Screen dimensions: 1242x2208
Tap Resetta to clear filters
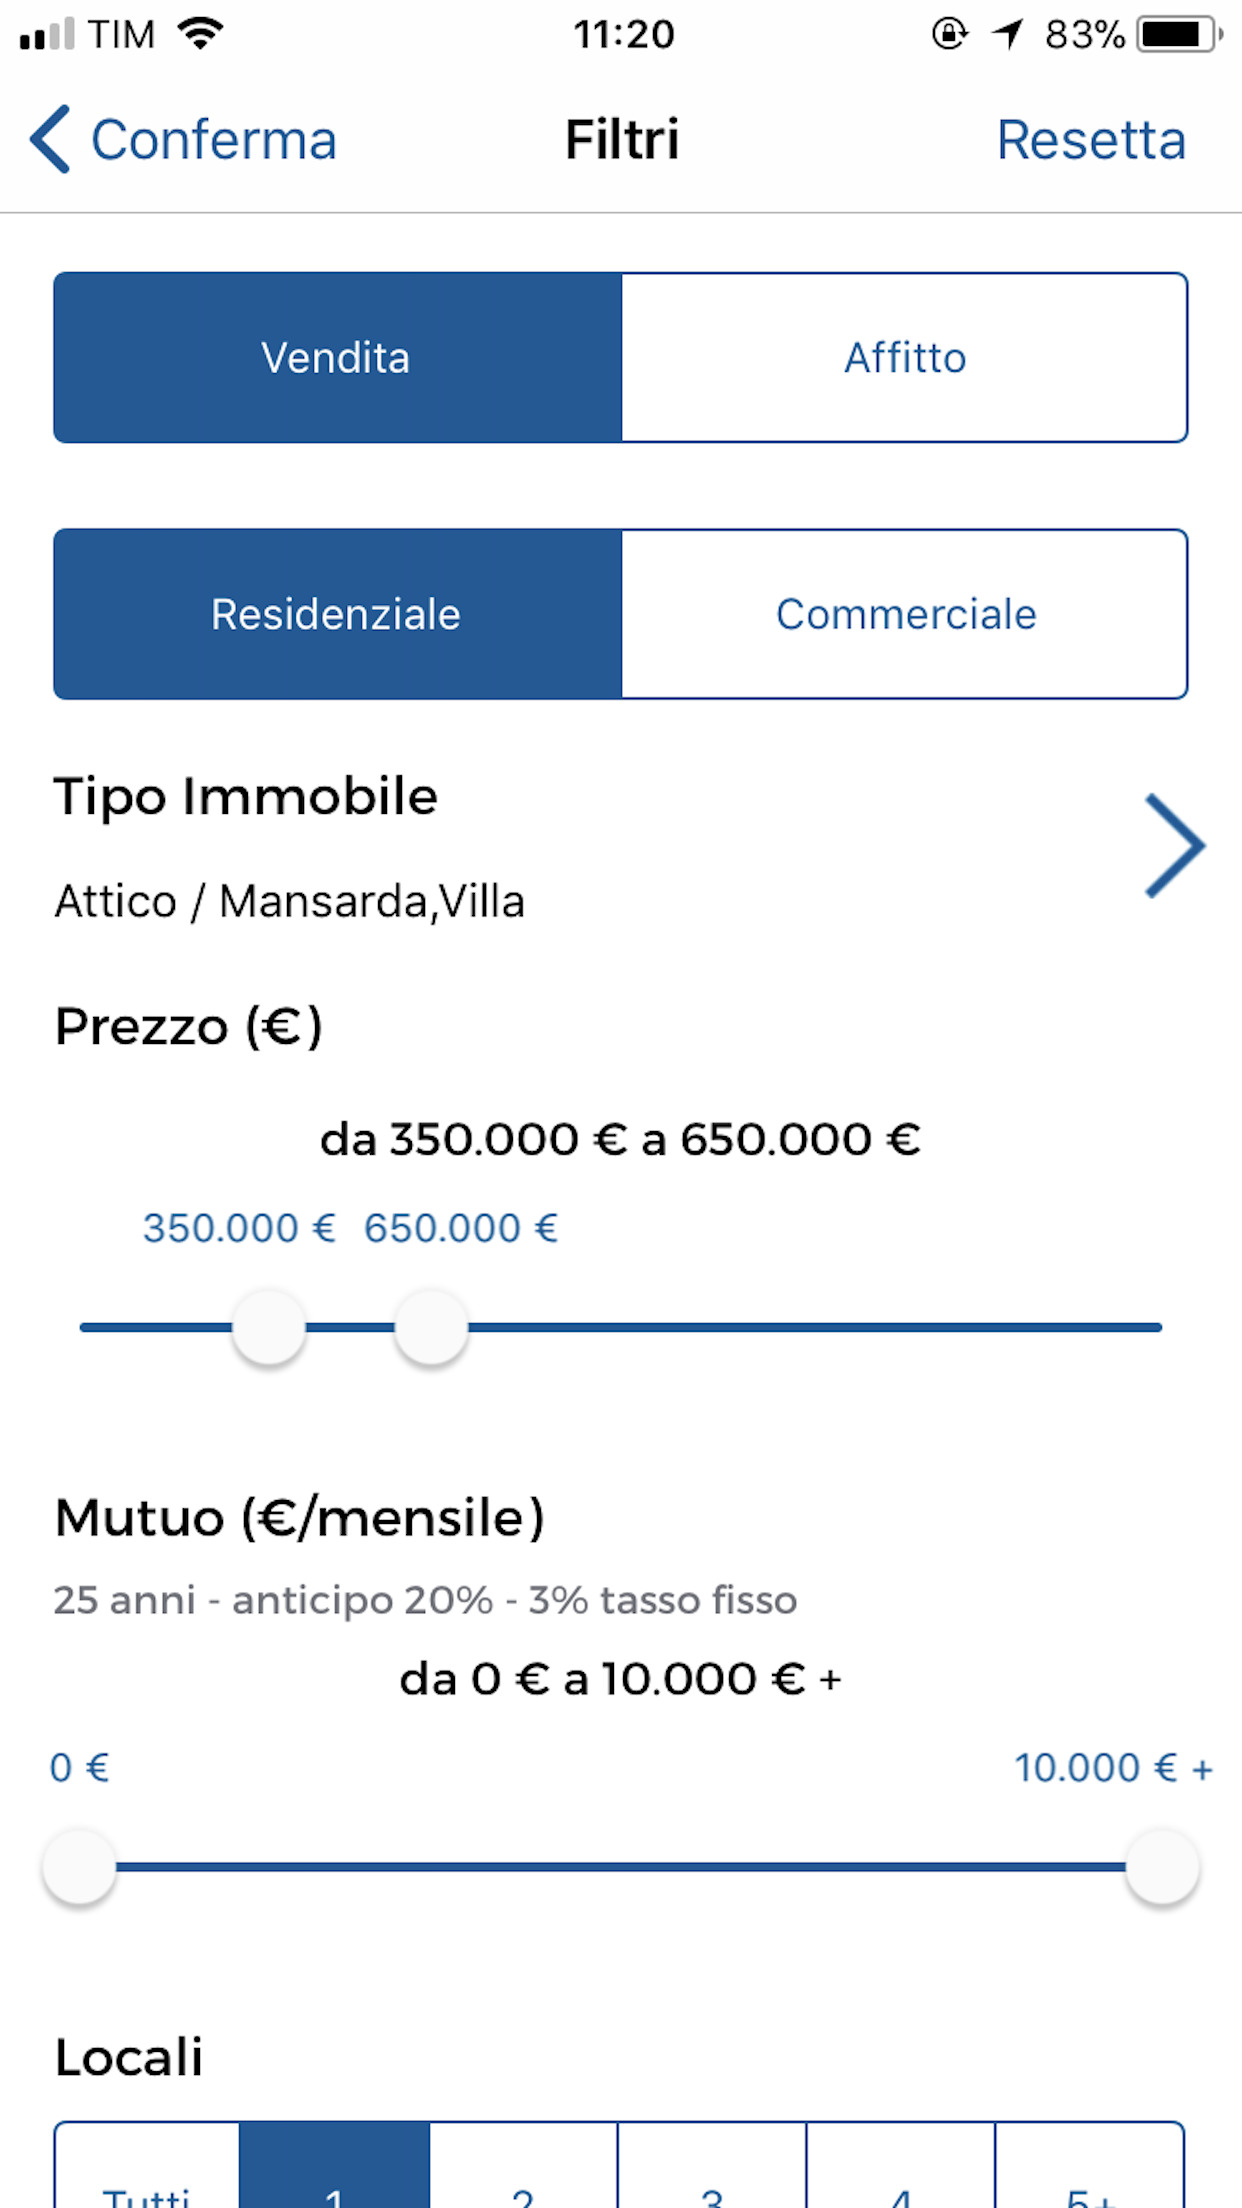point(1091,140)
